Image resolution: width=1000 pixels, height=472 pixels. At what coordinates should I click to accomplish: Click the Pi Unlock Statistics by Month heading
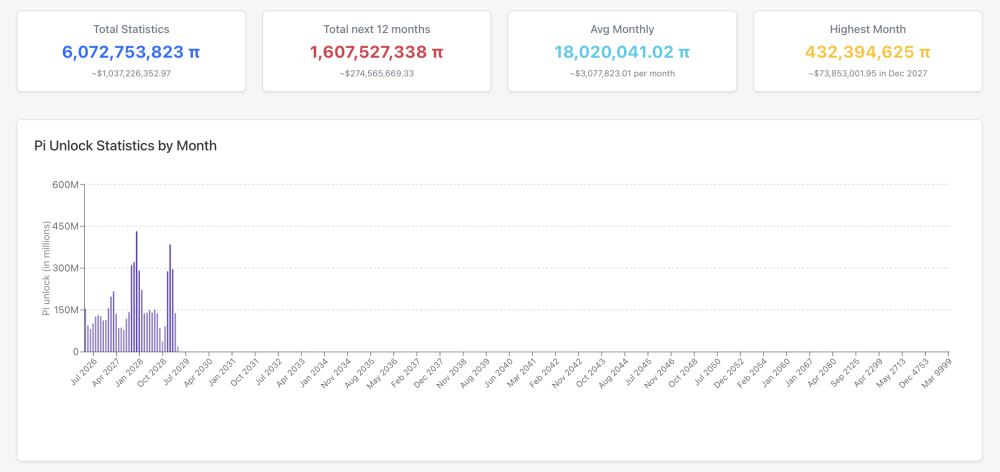tap(125, 146)
